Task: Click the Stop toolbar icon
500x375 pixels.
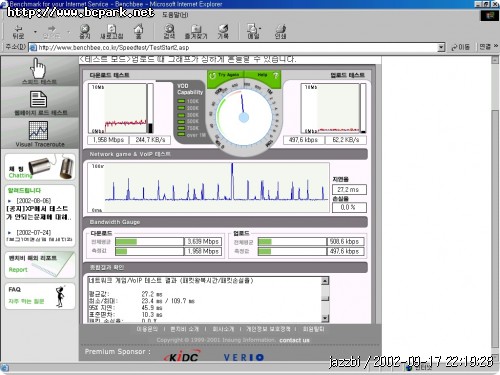Action: pos(85,31)
